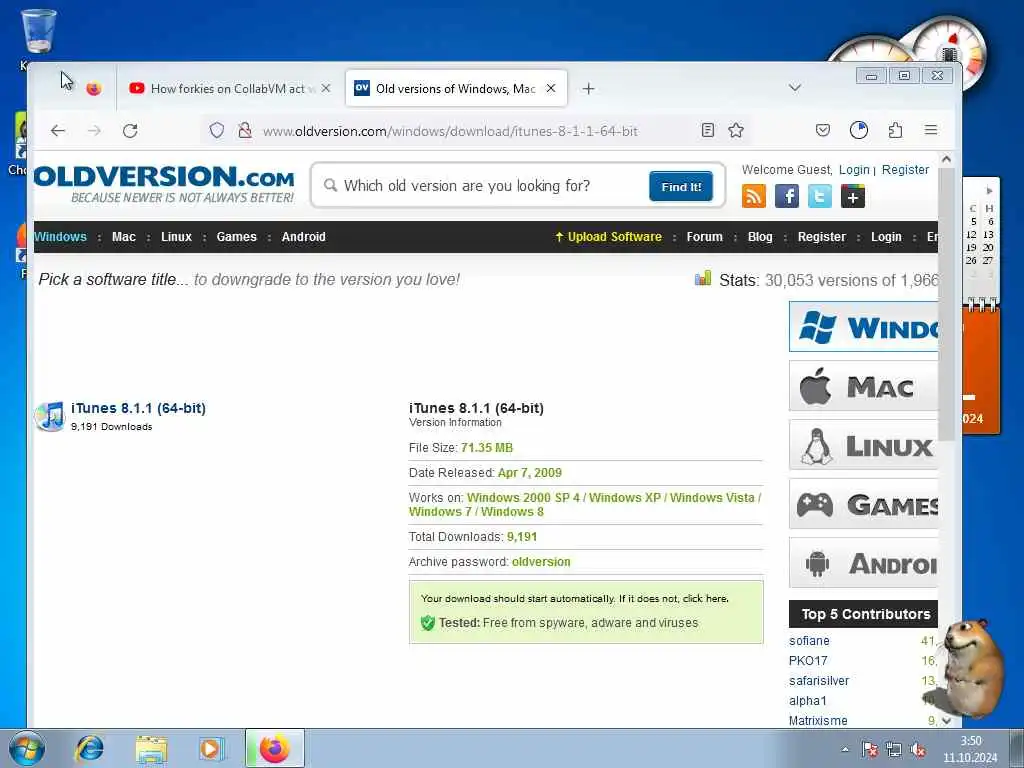Go back using the browser back arrow
Viewport: 1024px width, 768px height.
[58, 131]
